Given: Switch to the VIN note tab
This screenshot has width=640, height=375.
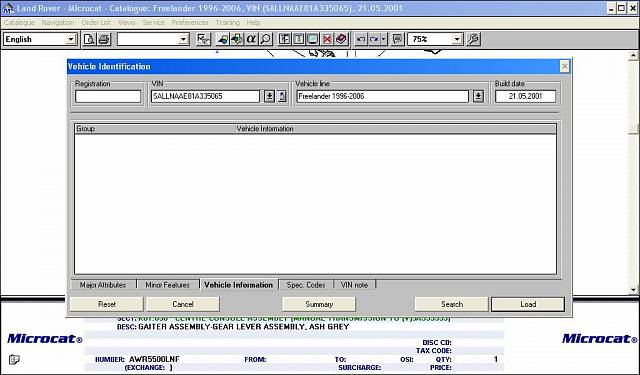Looking at the screenshot, I should (354, 285).
